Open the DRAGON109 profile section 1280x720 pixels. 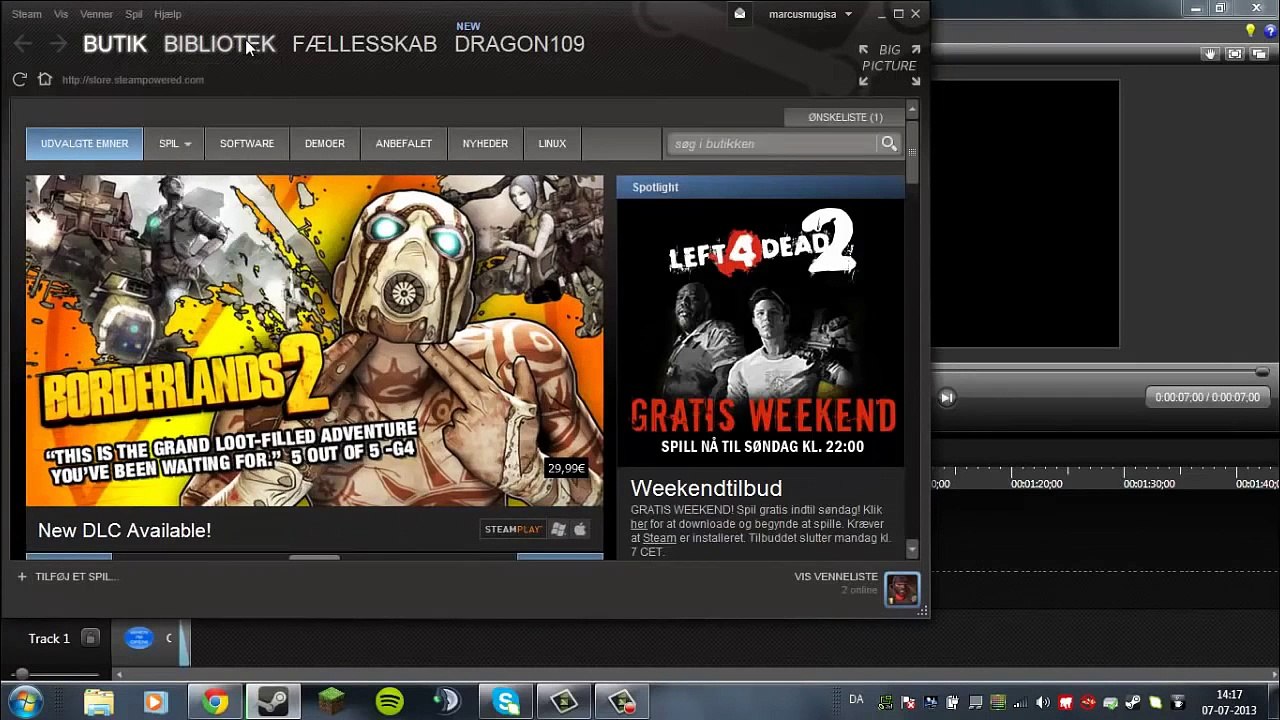pos(519,44)
